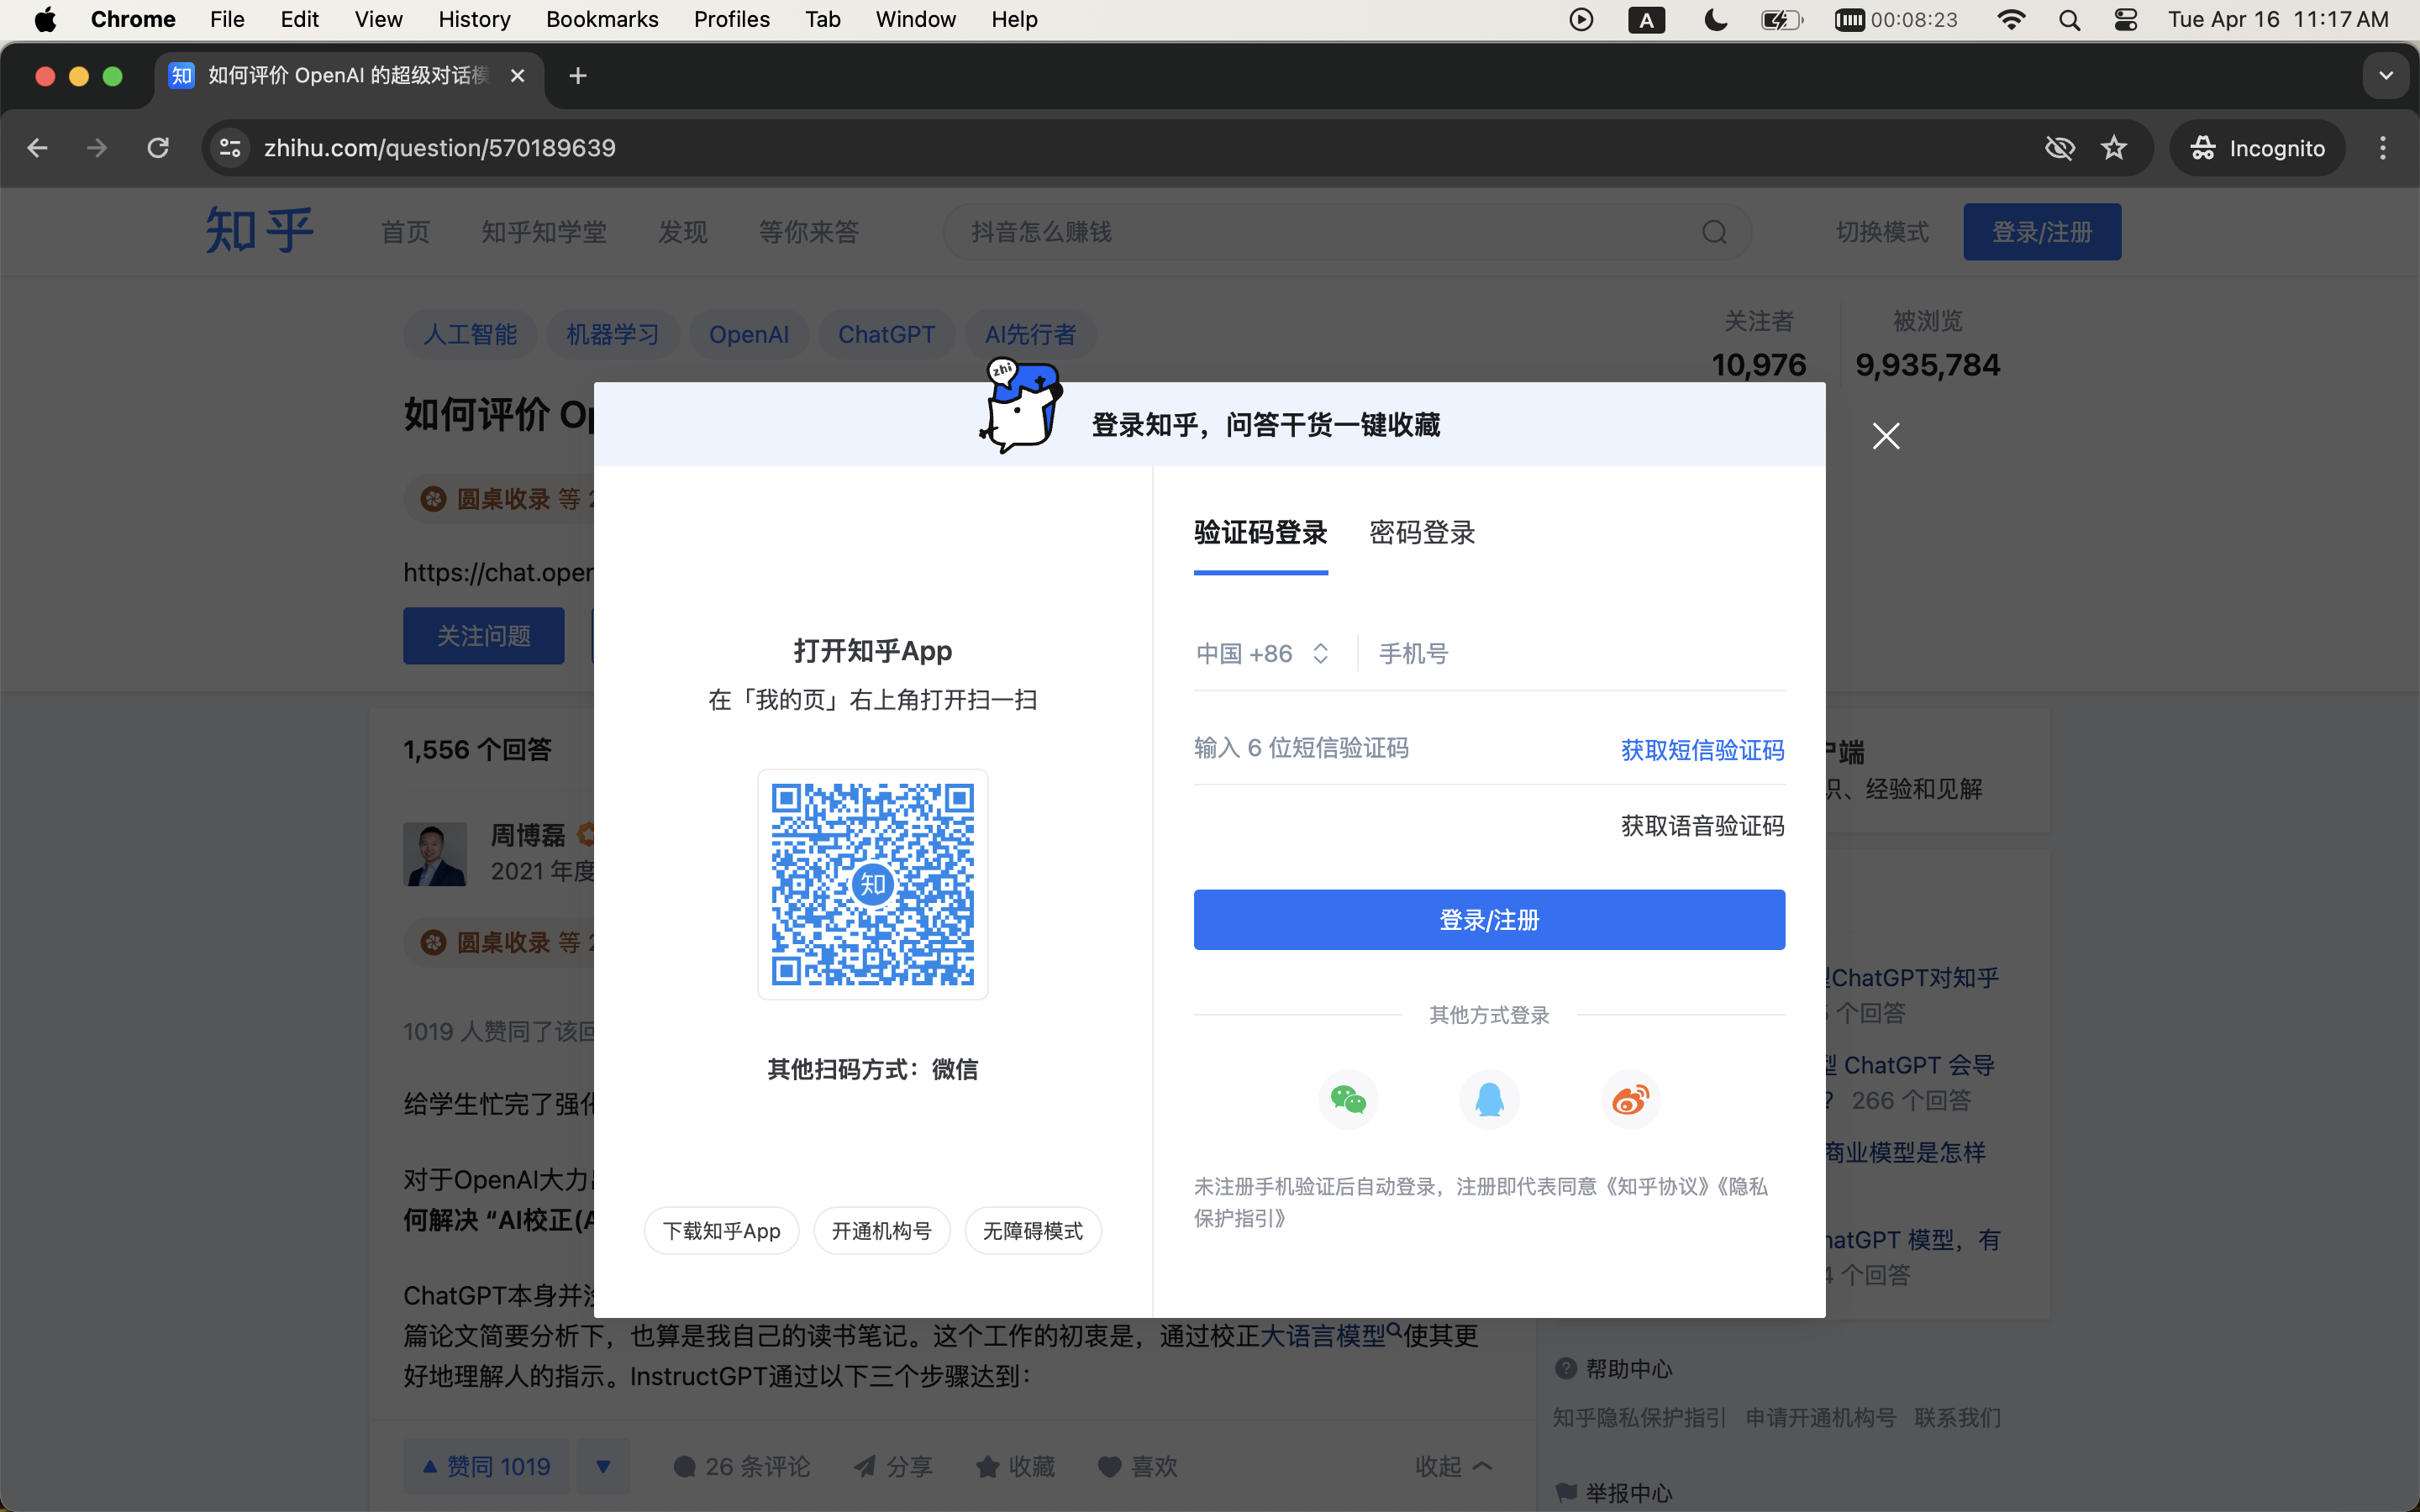Click 关注问题 button
The image size is (2420, 1512).
[484, 636]
